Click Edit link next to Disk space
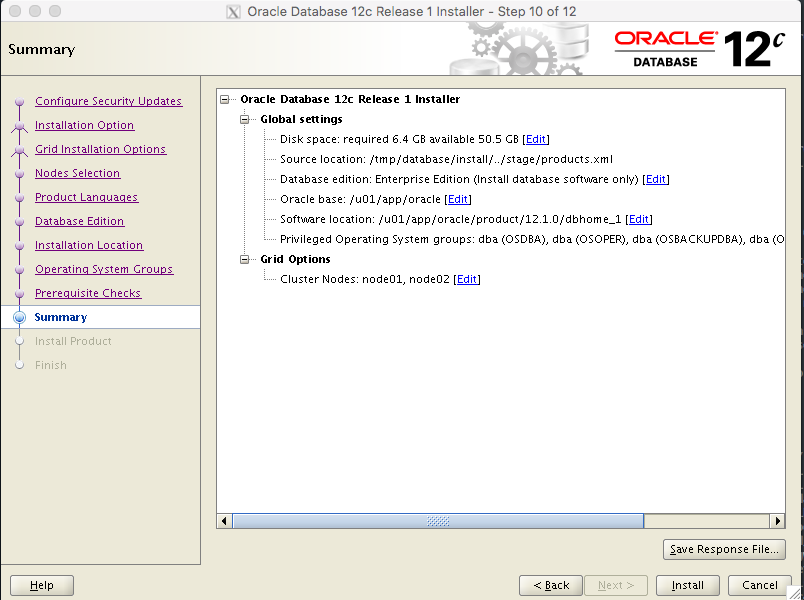 pyautogui.click(x=536, y=140)
